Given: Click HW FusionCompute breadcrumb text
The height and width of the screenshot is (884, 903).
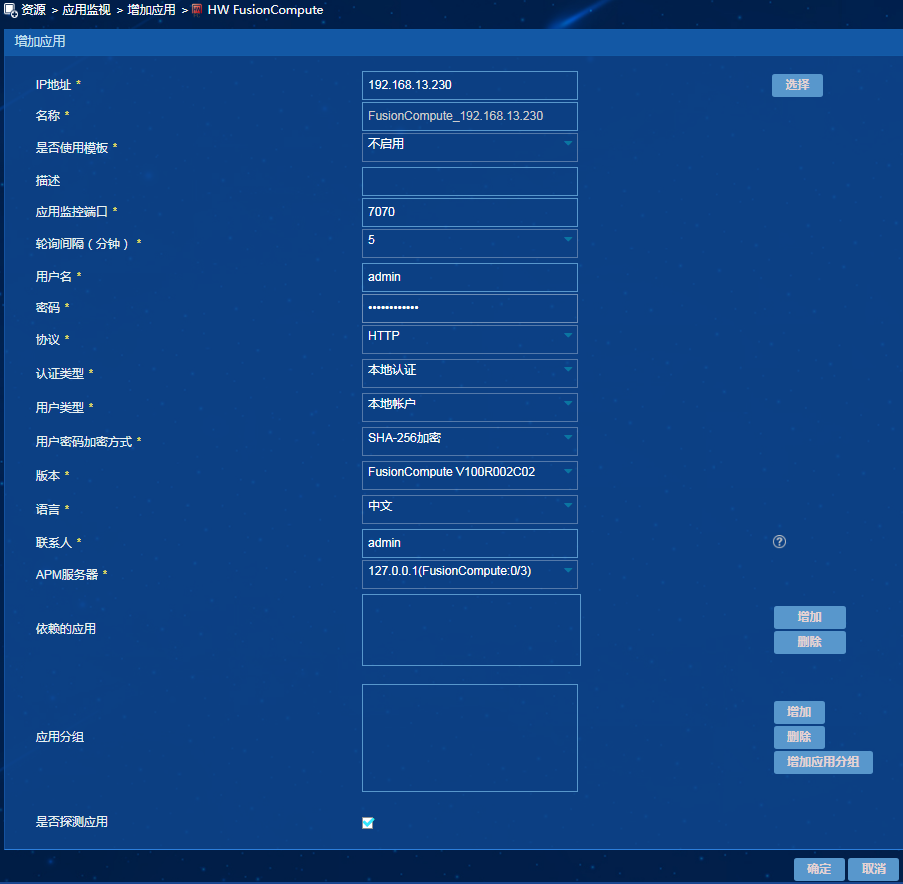Looking at the screenshot, I should 265,10.
